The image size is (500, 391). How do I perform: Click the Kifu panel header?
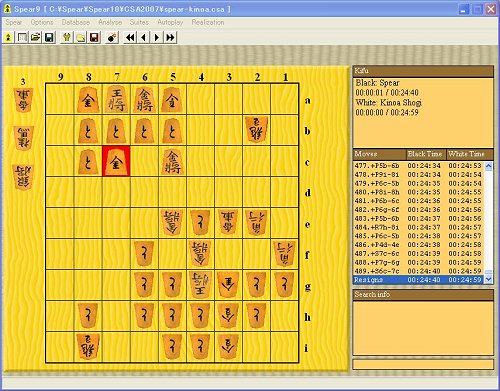(x=423, y=71)
